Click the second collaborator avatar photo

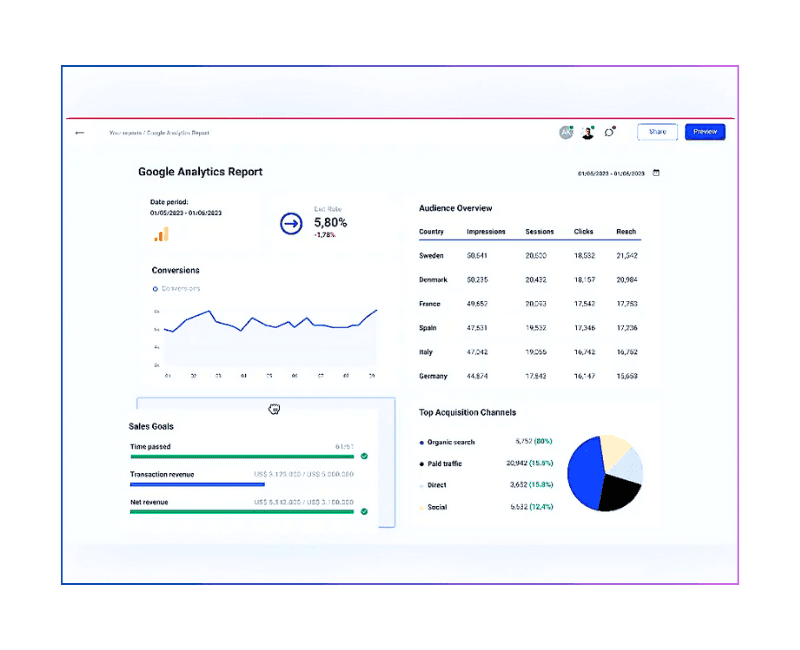point(588,132)
